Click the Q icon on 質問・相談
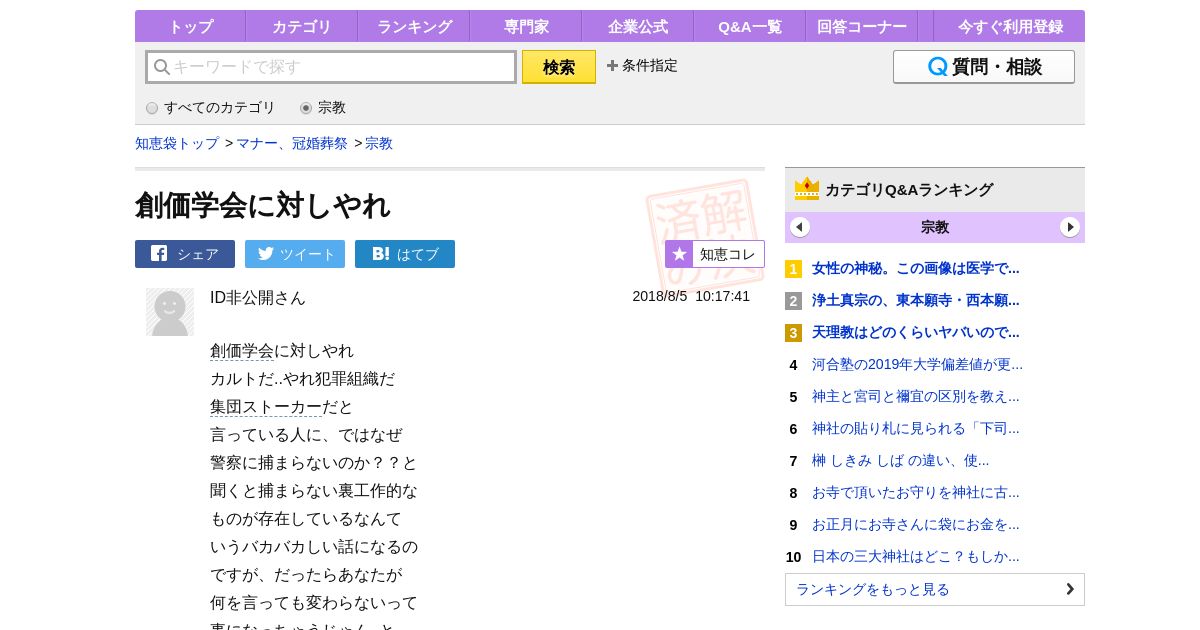This screenshot has width=1200, height=630. click(x=937, y=67)
